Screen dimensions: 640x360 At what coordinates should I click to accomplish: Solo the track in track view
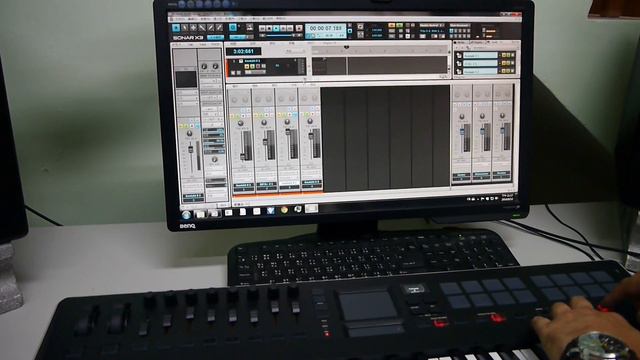pyautogui.click(x=252, y=66)
